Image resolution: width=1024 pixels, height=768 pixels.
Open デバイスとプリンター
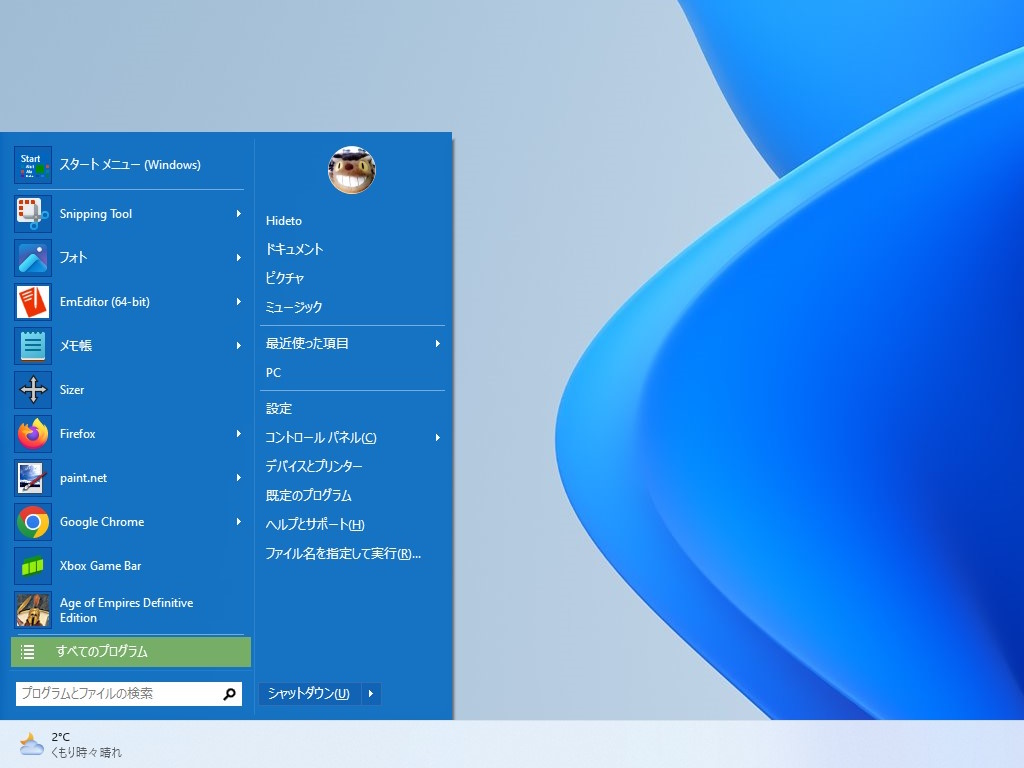pos(314,466)
